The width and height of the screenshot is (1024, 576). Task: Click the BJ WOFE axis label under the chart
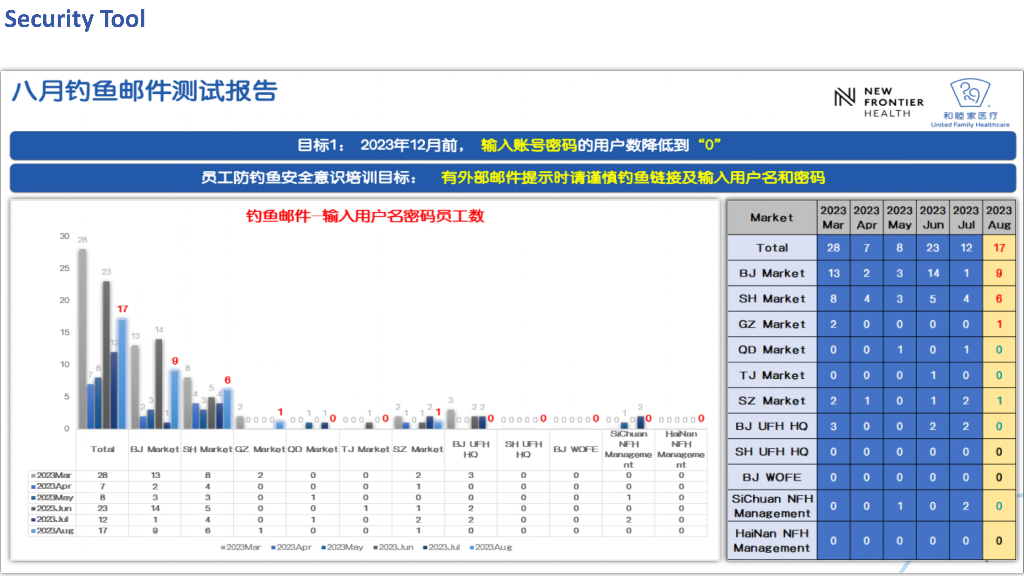575,449
